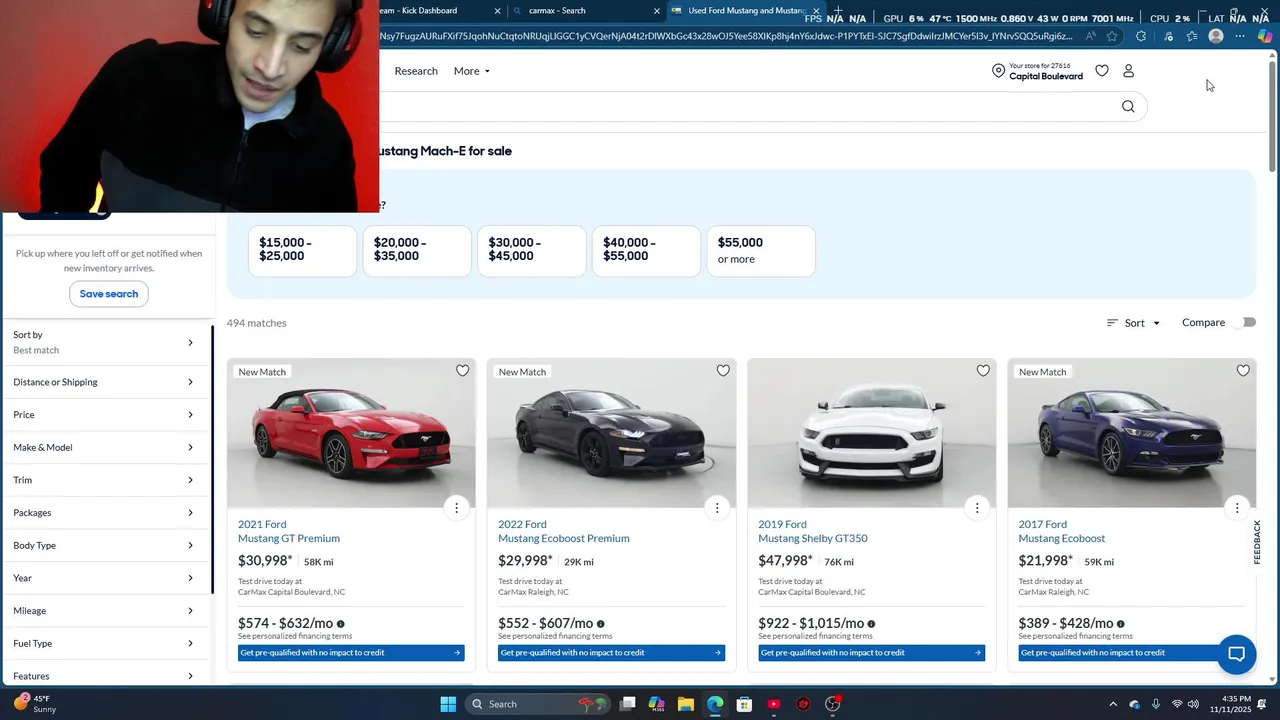Click info icon beside $574 - $632/mo
This screenshot has height=720, width=1280.
[340, 624]
